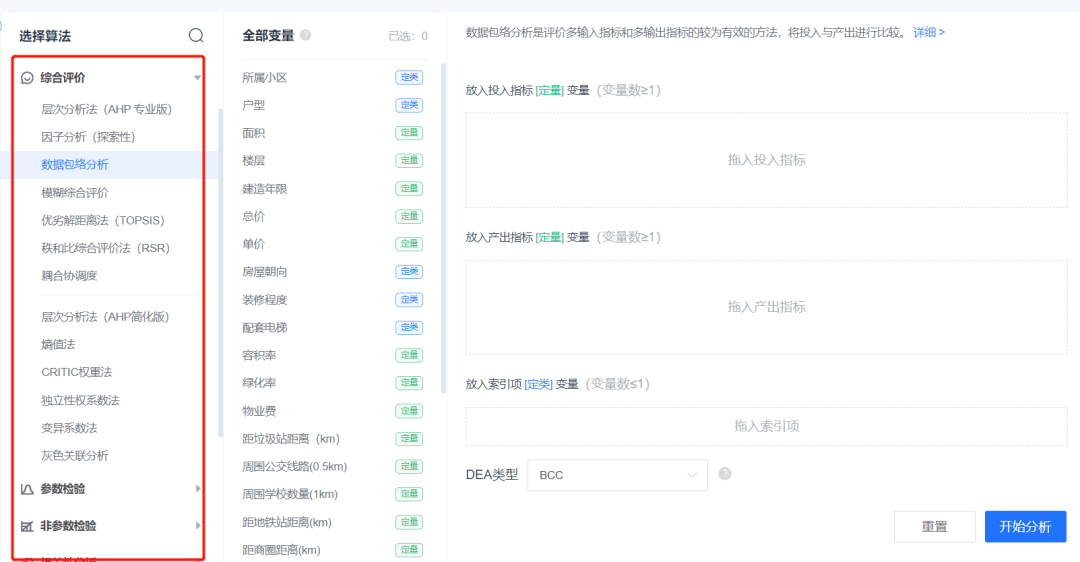
Task: Select 数据包络分析 algorithm
Action: 74,165
